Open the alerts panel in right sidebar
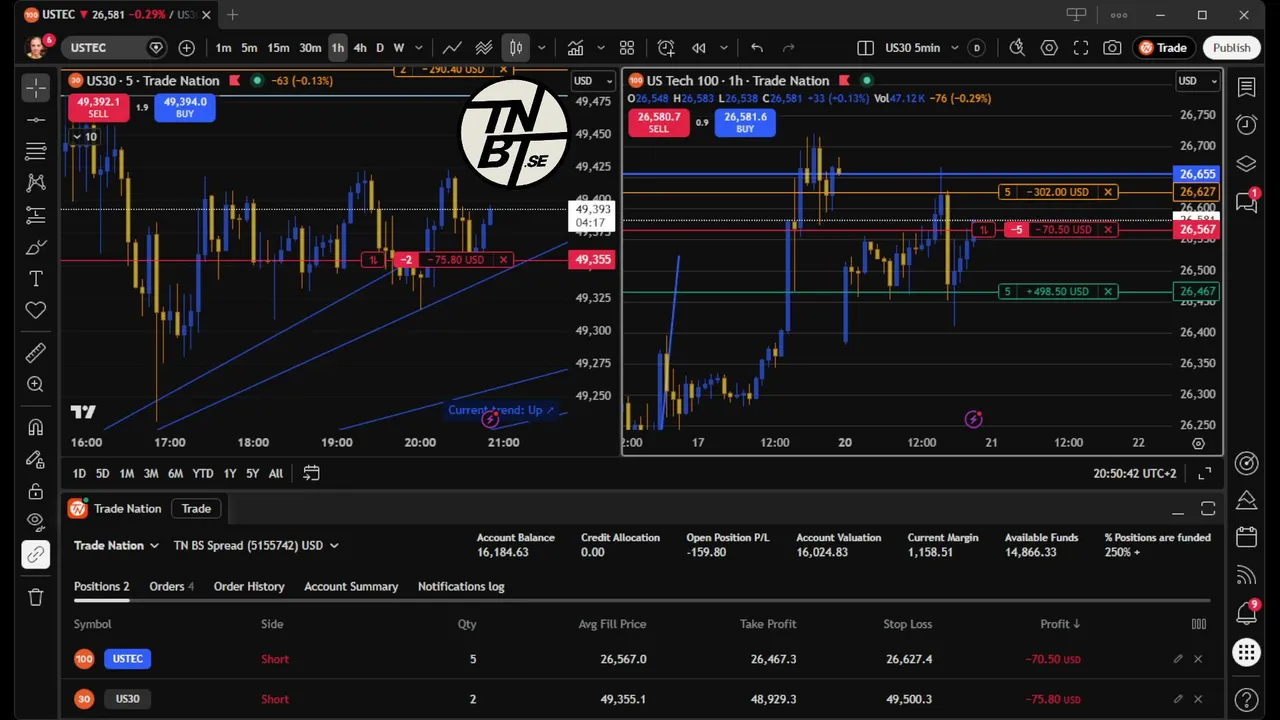 1246,125
